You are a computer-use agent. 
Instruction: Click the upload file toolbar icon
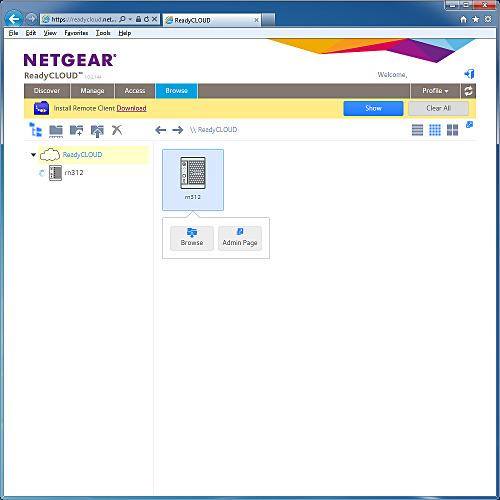click(97, 131)
